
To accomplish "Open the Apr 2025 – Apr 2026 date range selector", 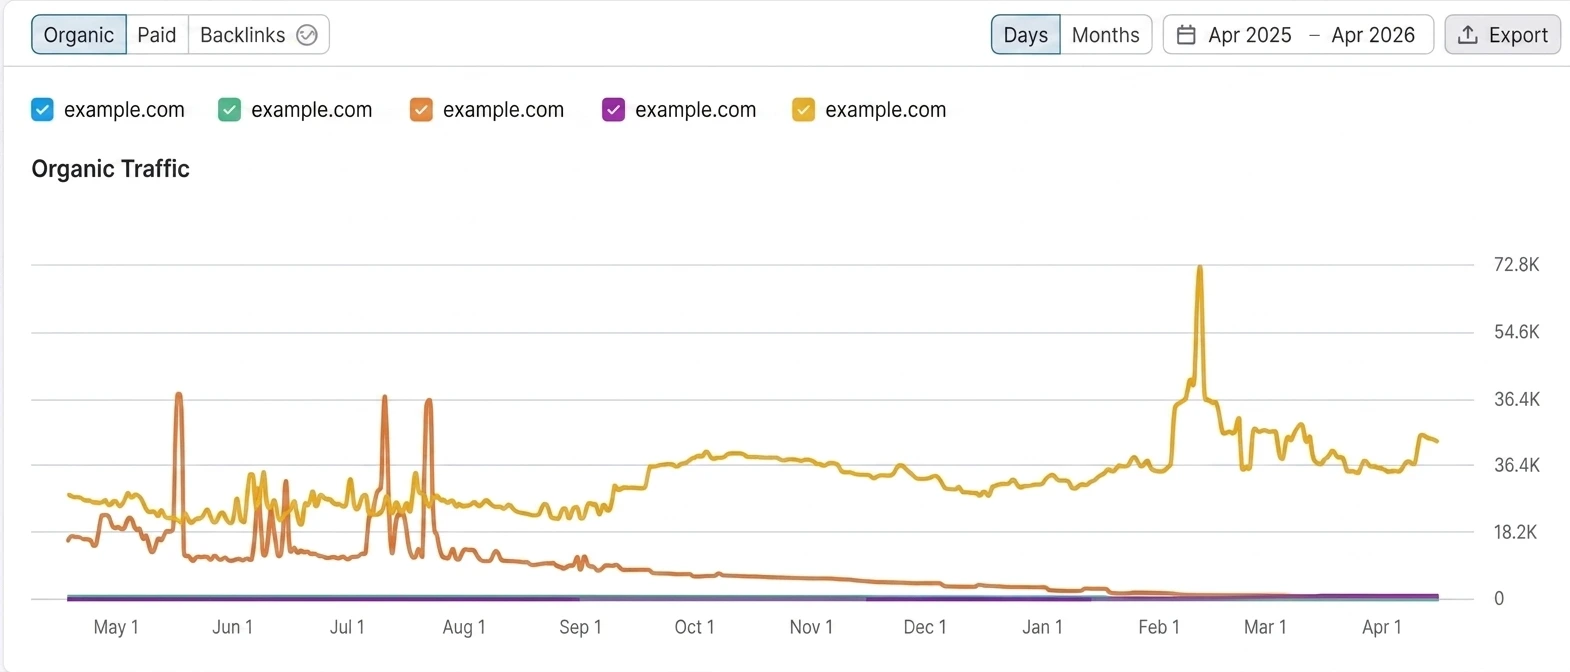I will (x=1297, y=34).
